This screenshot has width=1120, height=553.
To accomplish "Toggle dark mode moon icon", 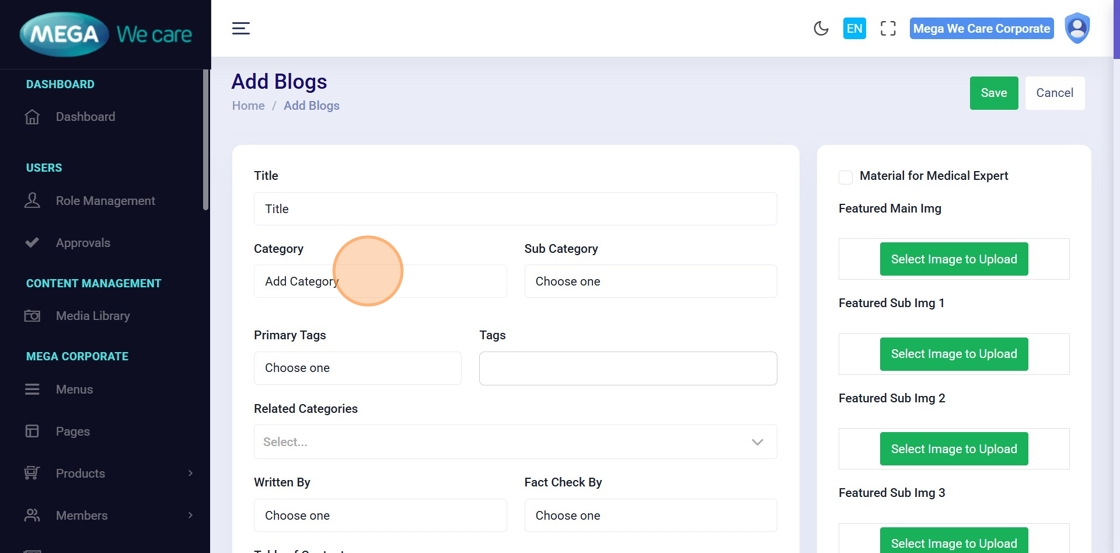I will (x=821, y=29).
